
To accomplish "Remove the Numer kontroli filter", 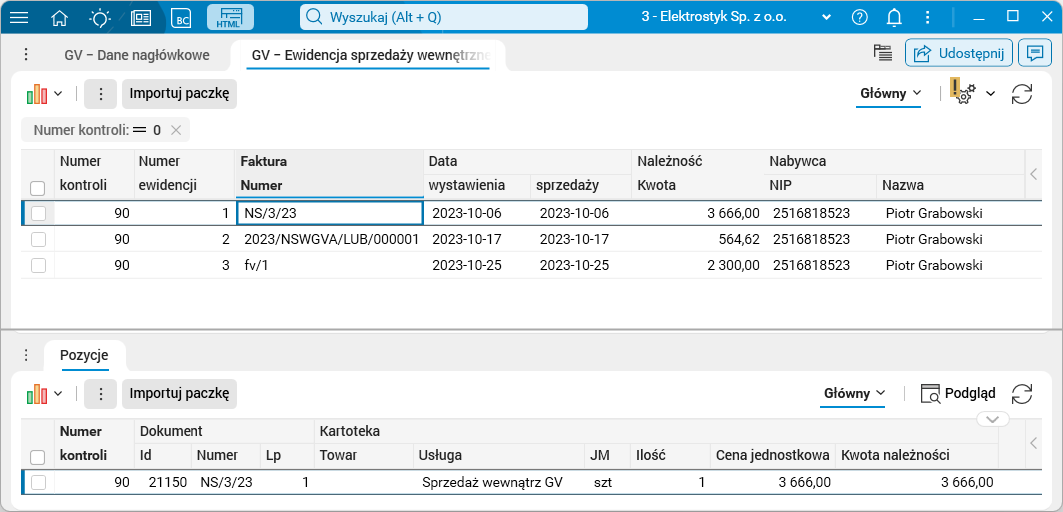I will [176, 130].
